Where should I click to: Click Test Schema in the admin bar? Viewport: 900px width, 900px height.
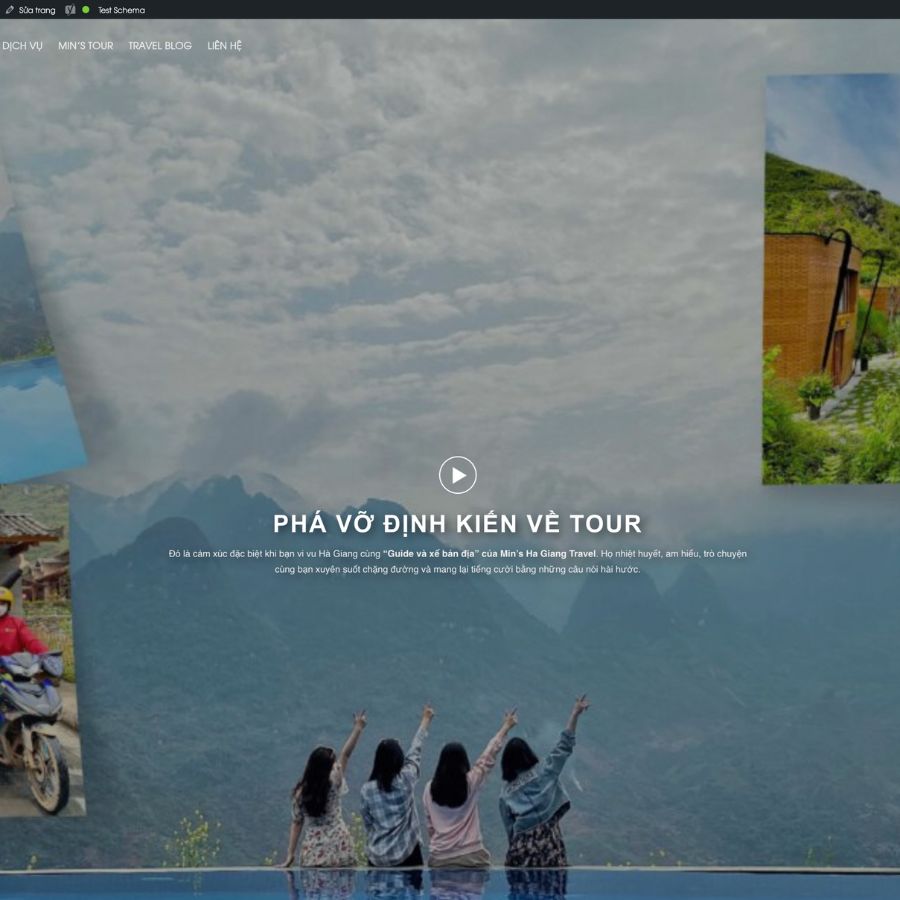tap(120, 9)
